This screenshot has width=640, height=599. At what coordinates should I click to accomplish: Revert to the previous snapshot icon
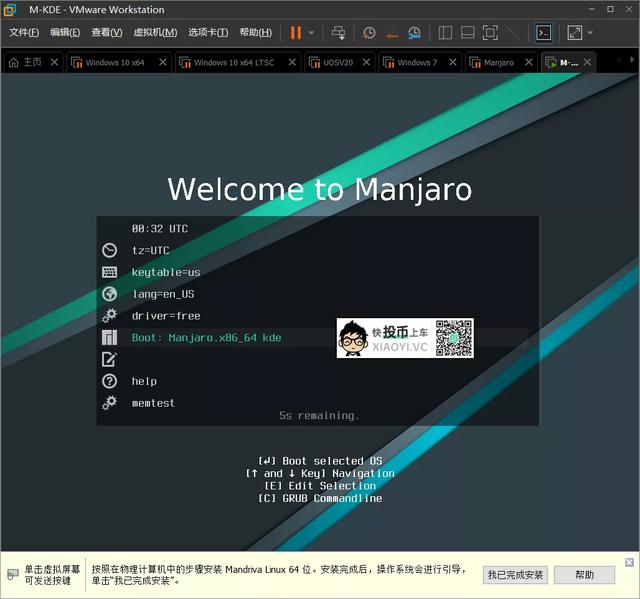point(392,33)
